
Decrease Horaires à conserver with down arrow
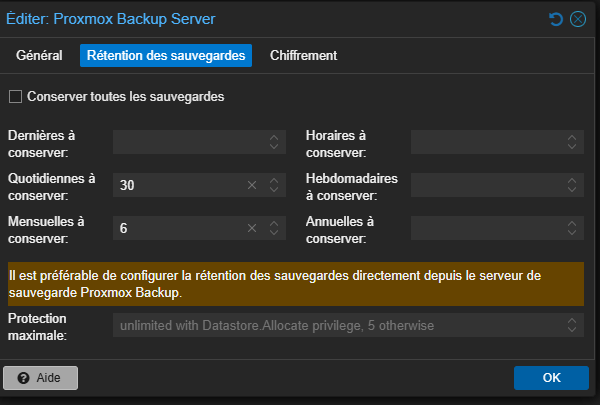click(x=572, y=147)
